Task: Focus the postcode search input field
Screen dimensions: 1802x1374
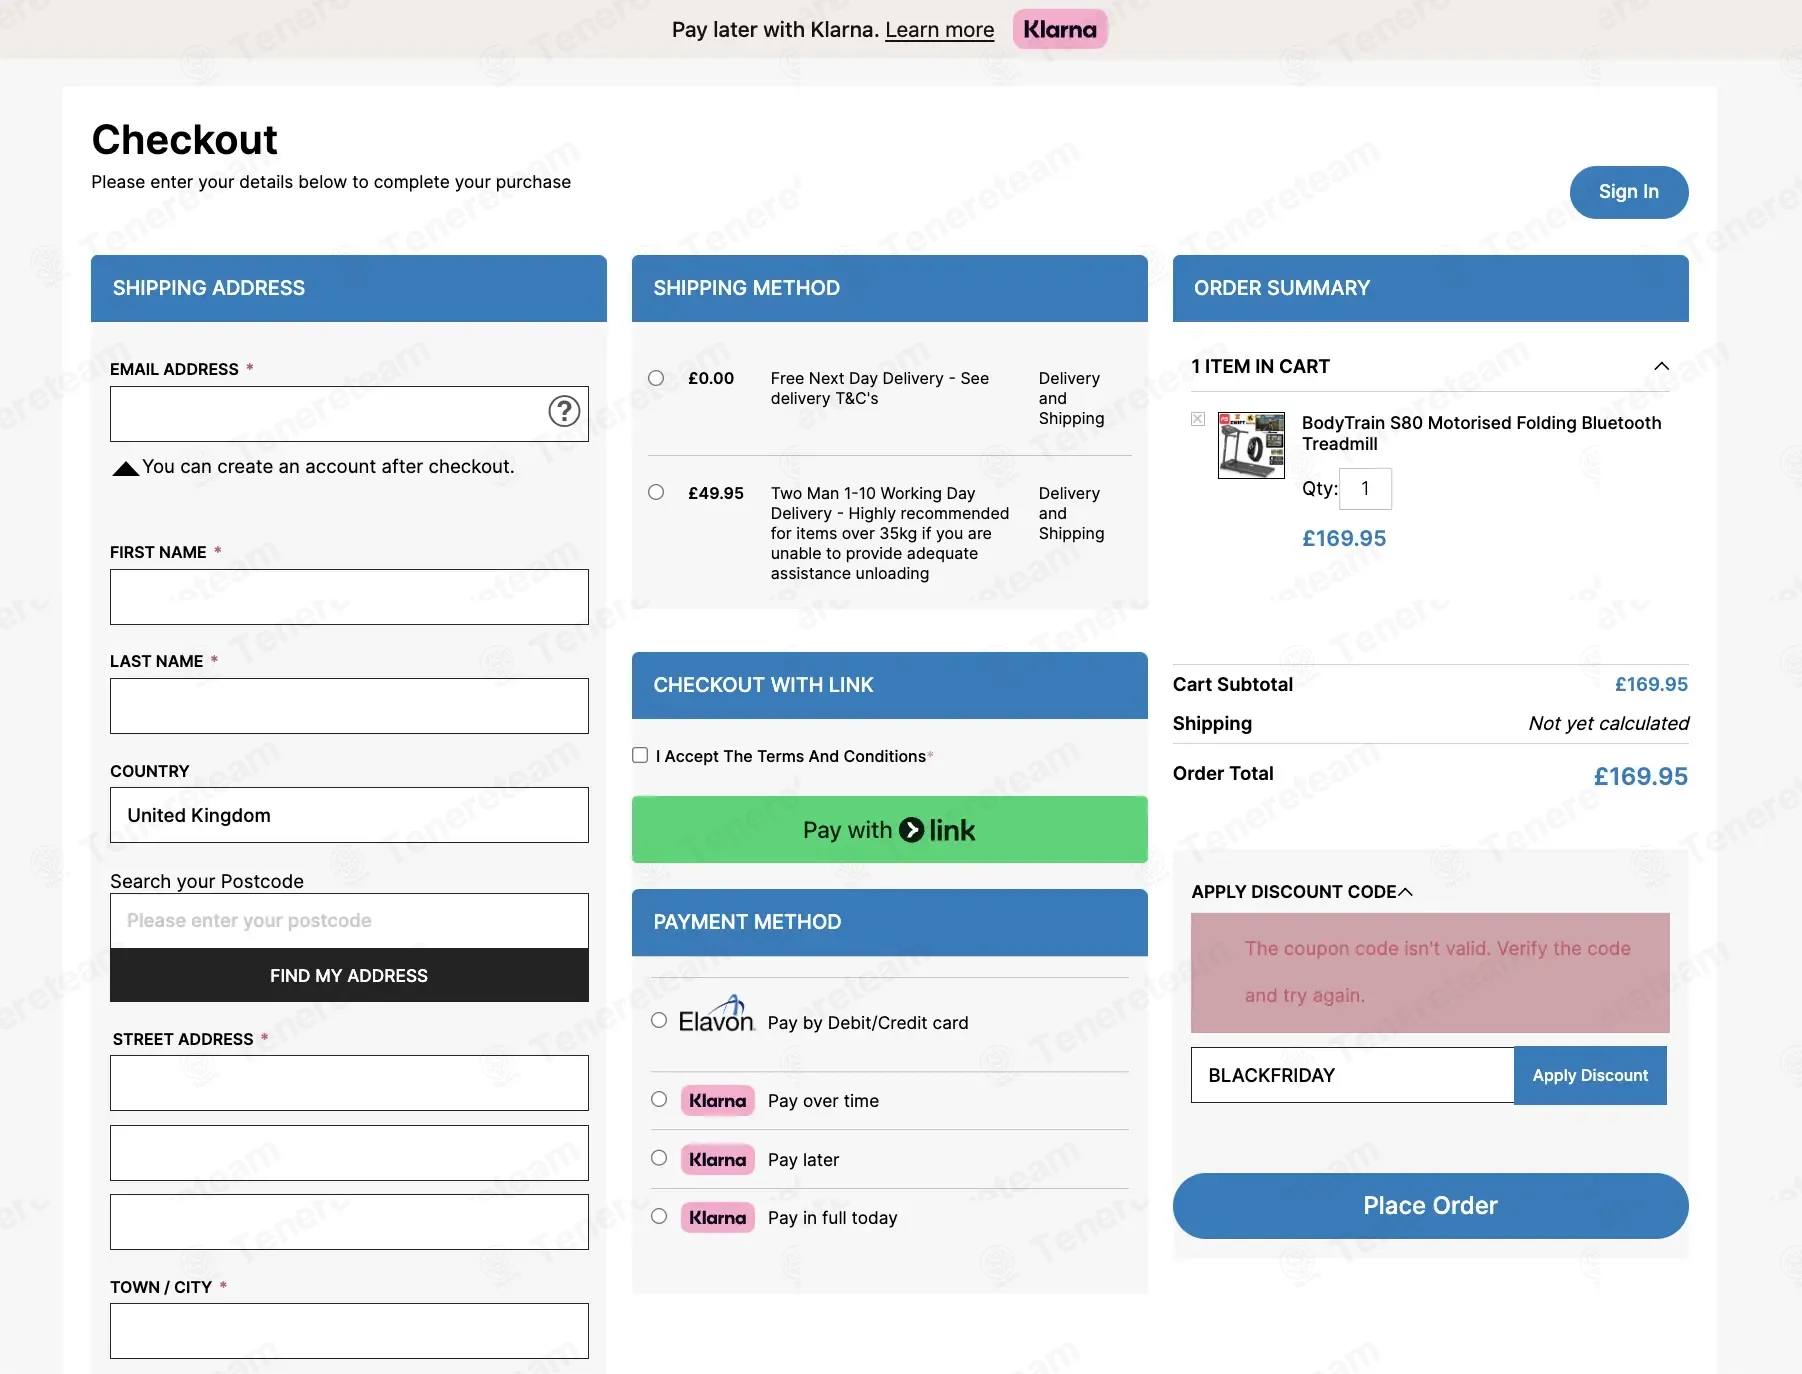Action: 349,921
